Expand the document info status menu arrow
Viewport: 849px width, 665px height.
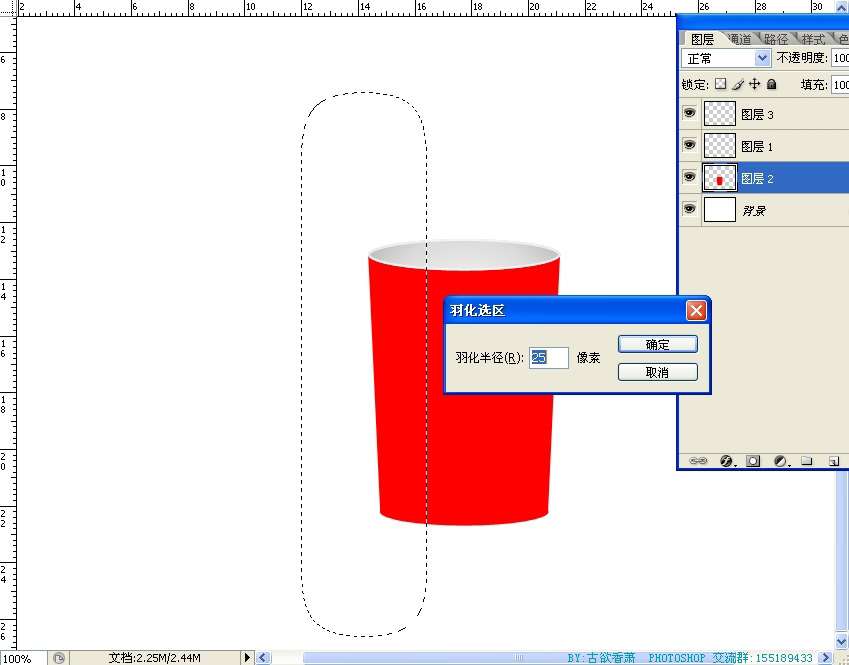(x=248, y=658)
